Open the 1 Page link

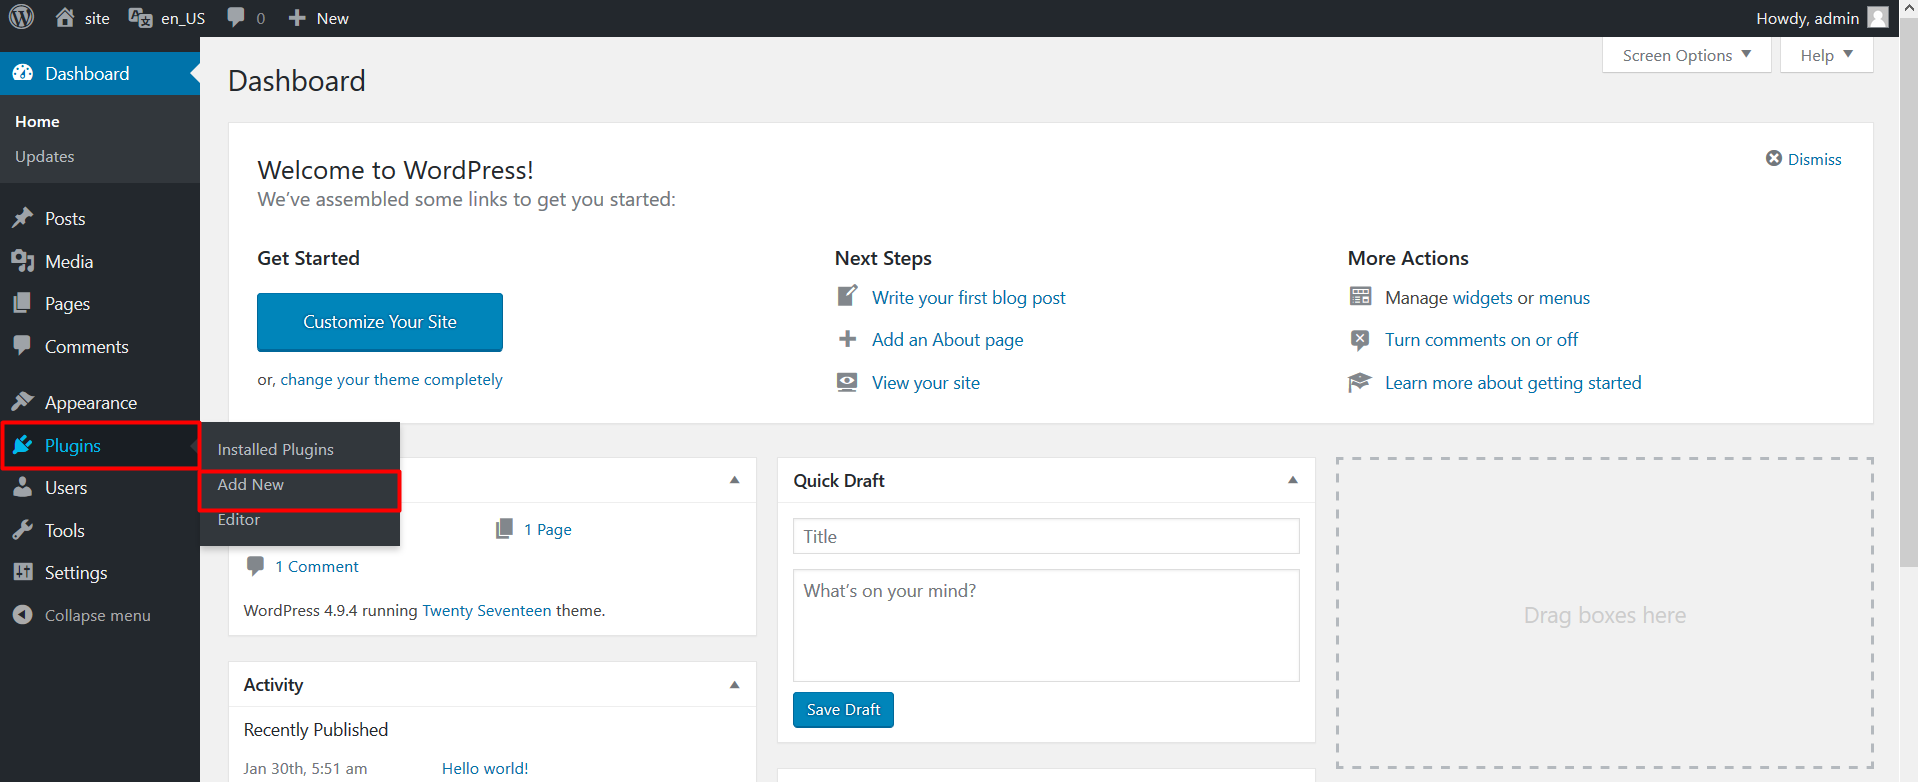pos(548,529)
